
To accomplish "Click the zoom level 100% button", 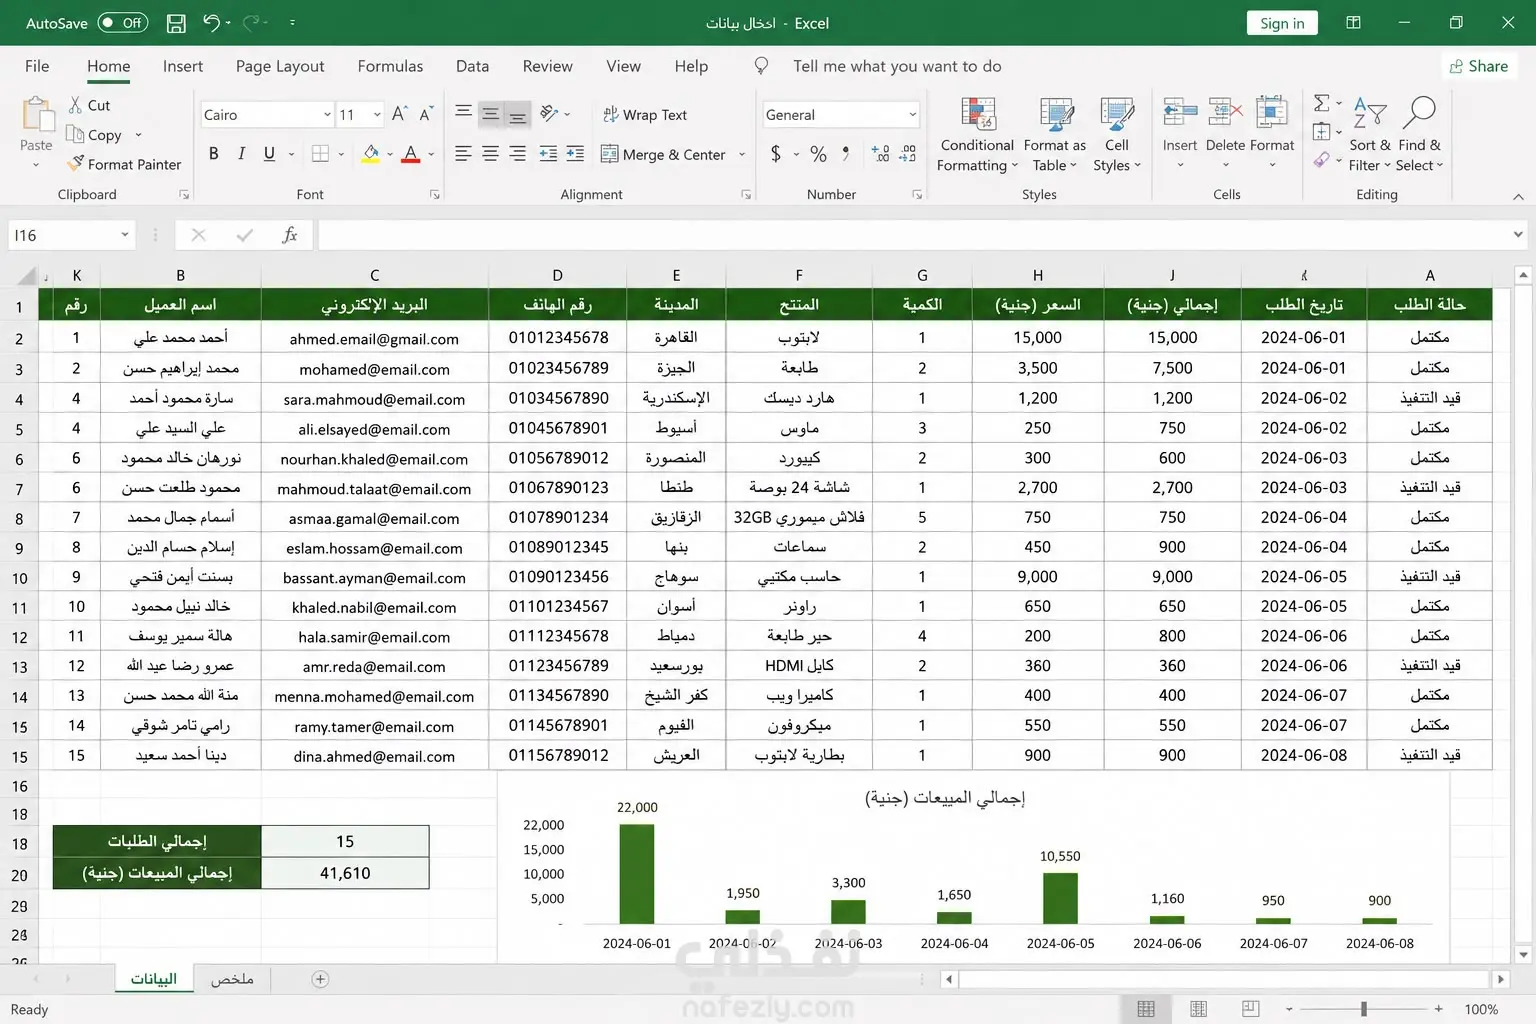I will point(1481,1009).
